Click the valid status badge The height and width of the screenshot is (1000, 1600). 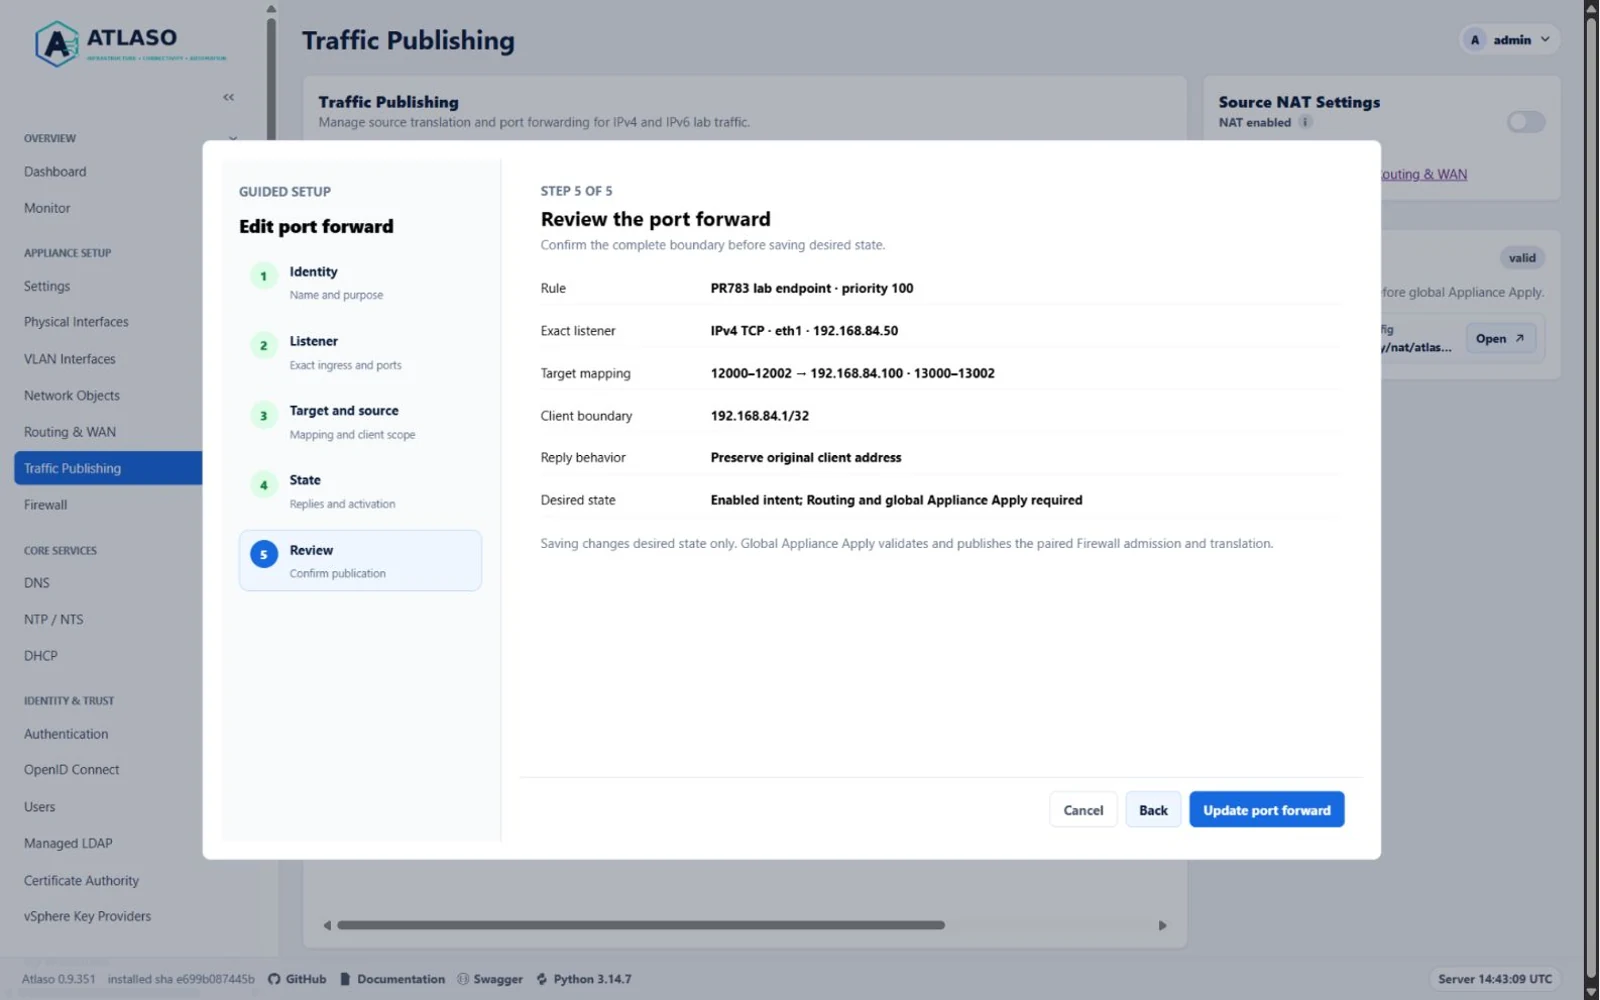[1522, 258]
